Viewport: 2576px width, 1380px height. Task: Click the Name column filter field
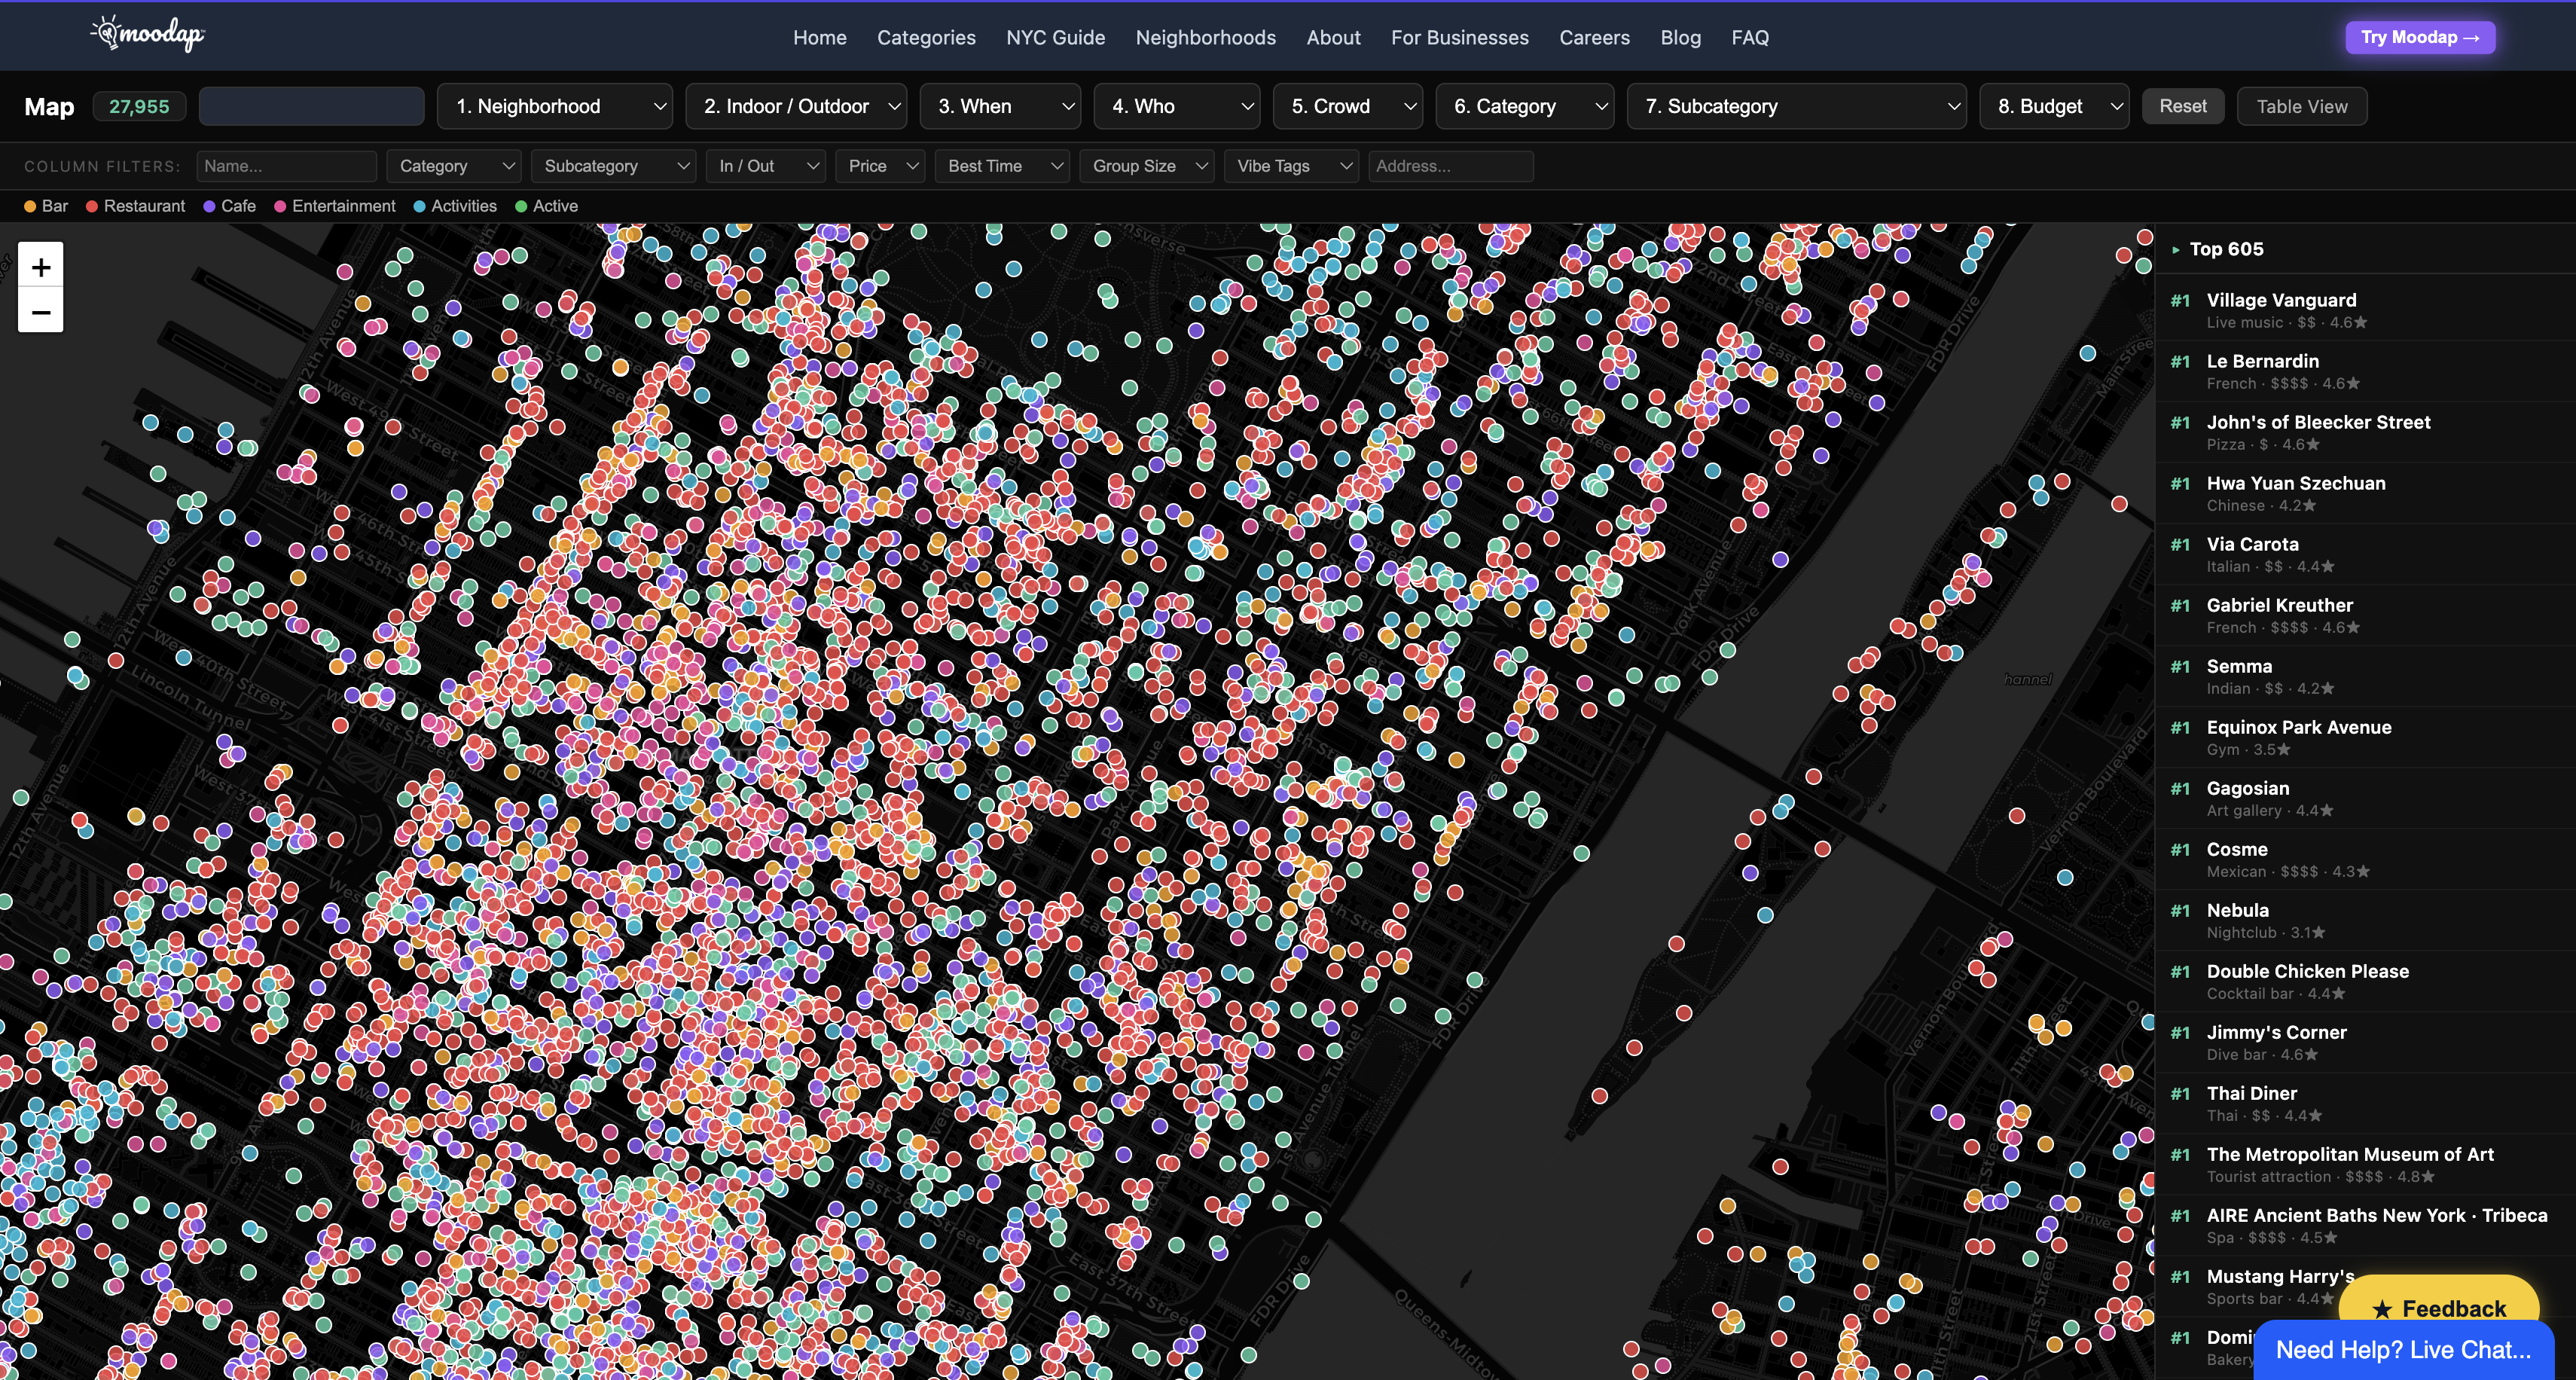(287, 166)
